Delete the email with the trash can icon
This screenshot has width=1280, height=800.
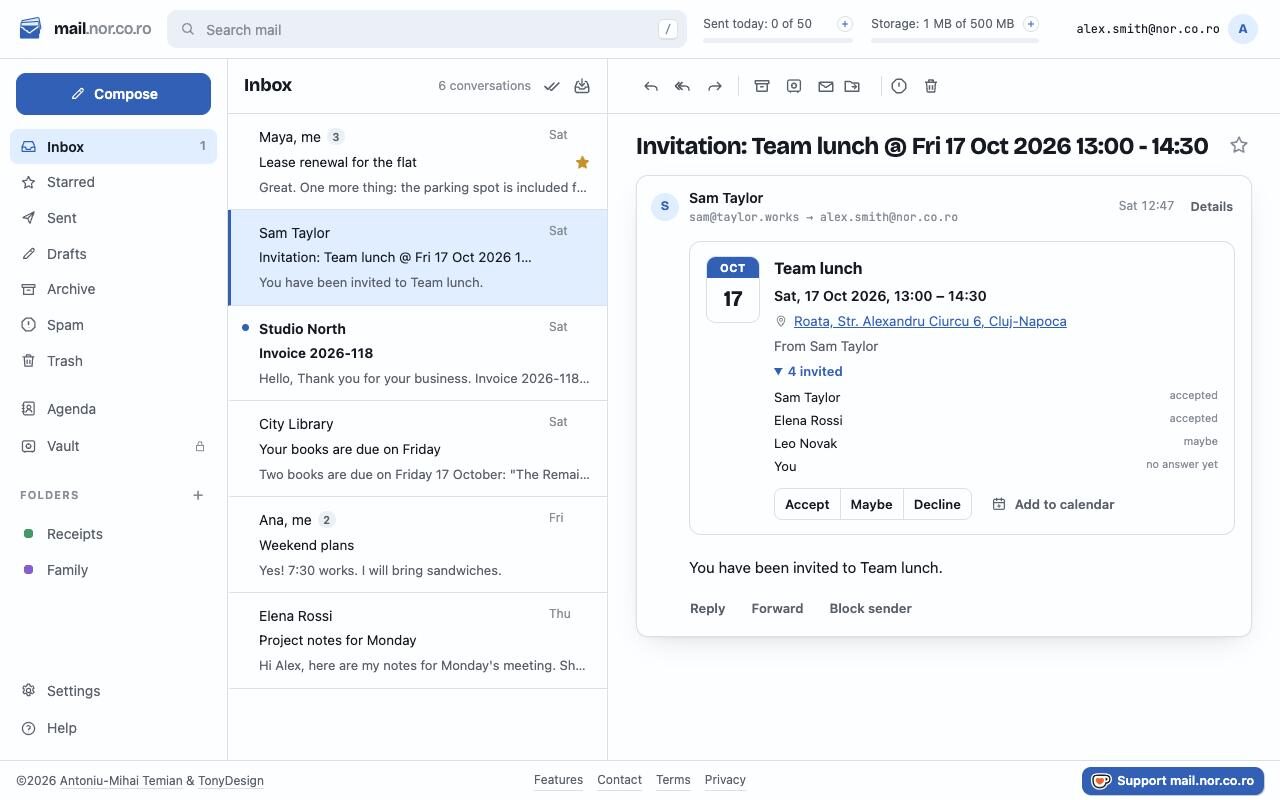pyautogui.click(x=931, y=86)
